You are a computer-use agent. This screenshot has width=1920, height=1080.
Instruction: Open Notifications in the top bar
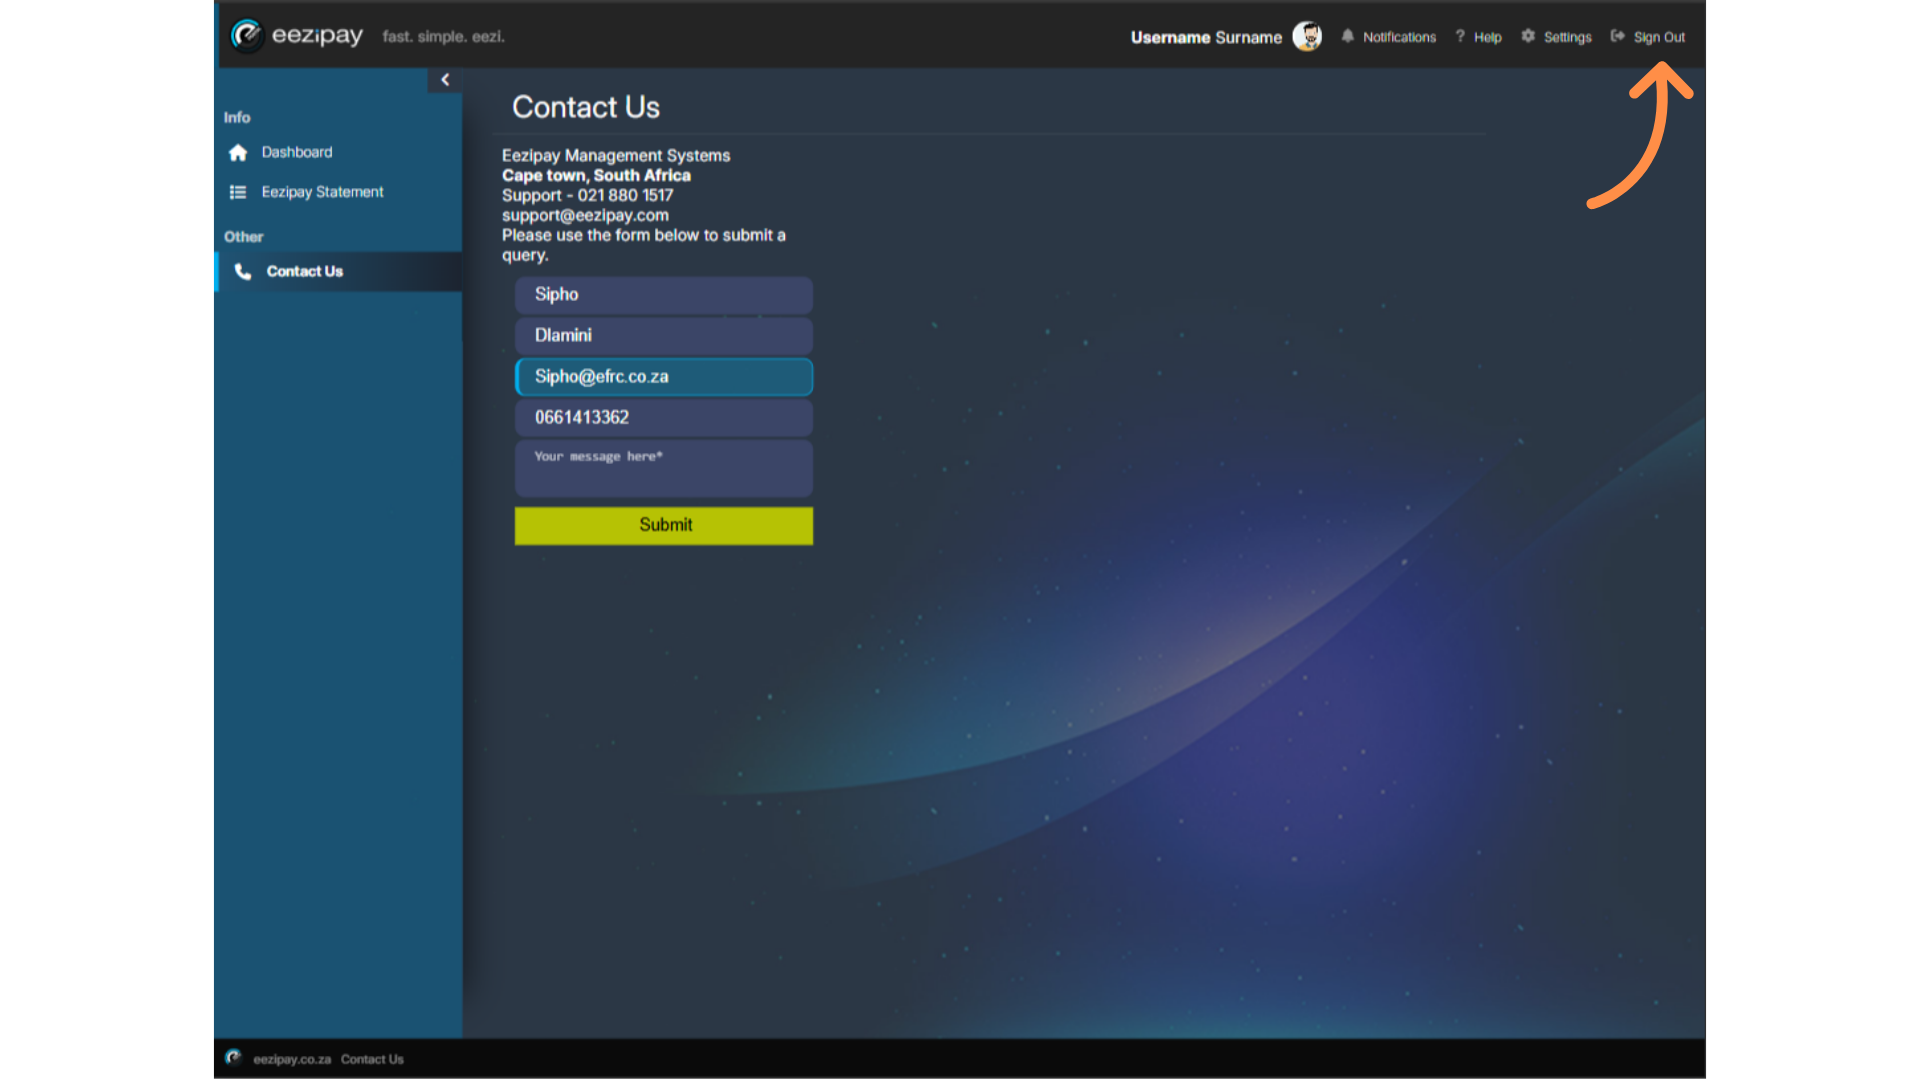click(x=1388, y=37)
